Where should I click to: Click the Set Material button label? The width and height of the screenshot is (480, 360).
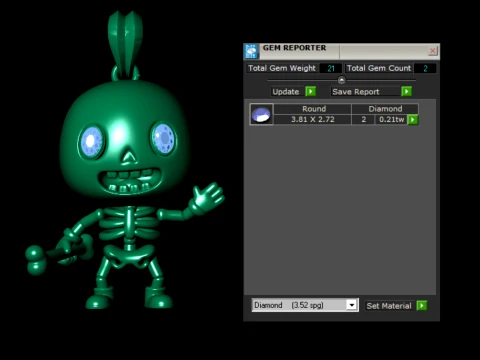coord(389,306)
